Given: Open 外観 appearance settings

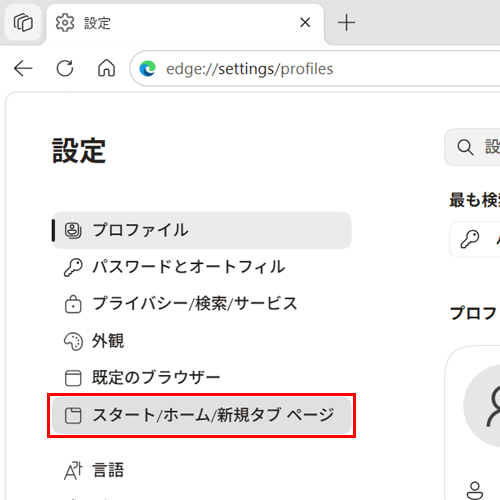Looking at the screenshot, I should pyautogui.click(x=202, y=341).
